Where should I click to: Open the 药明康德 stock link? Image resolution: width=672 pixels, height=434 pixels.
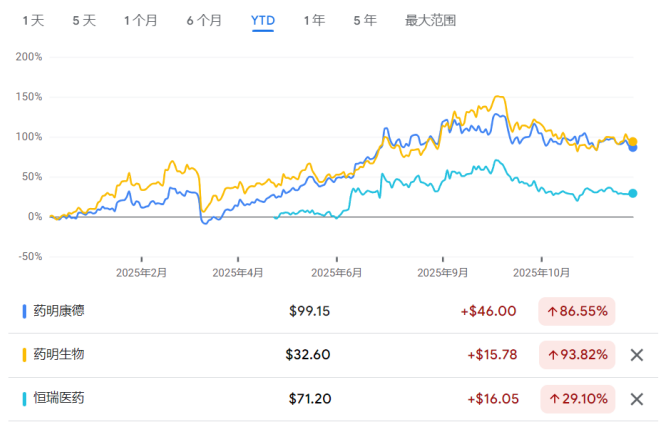[58, 311]
